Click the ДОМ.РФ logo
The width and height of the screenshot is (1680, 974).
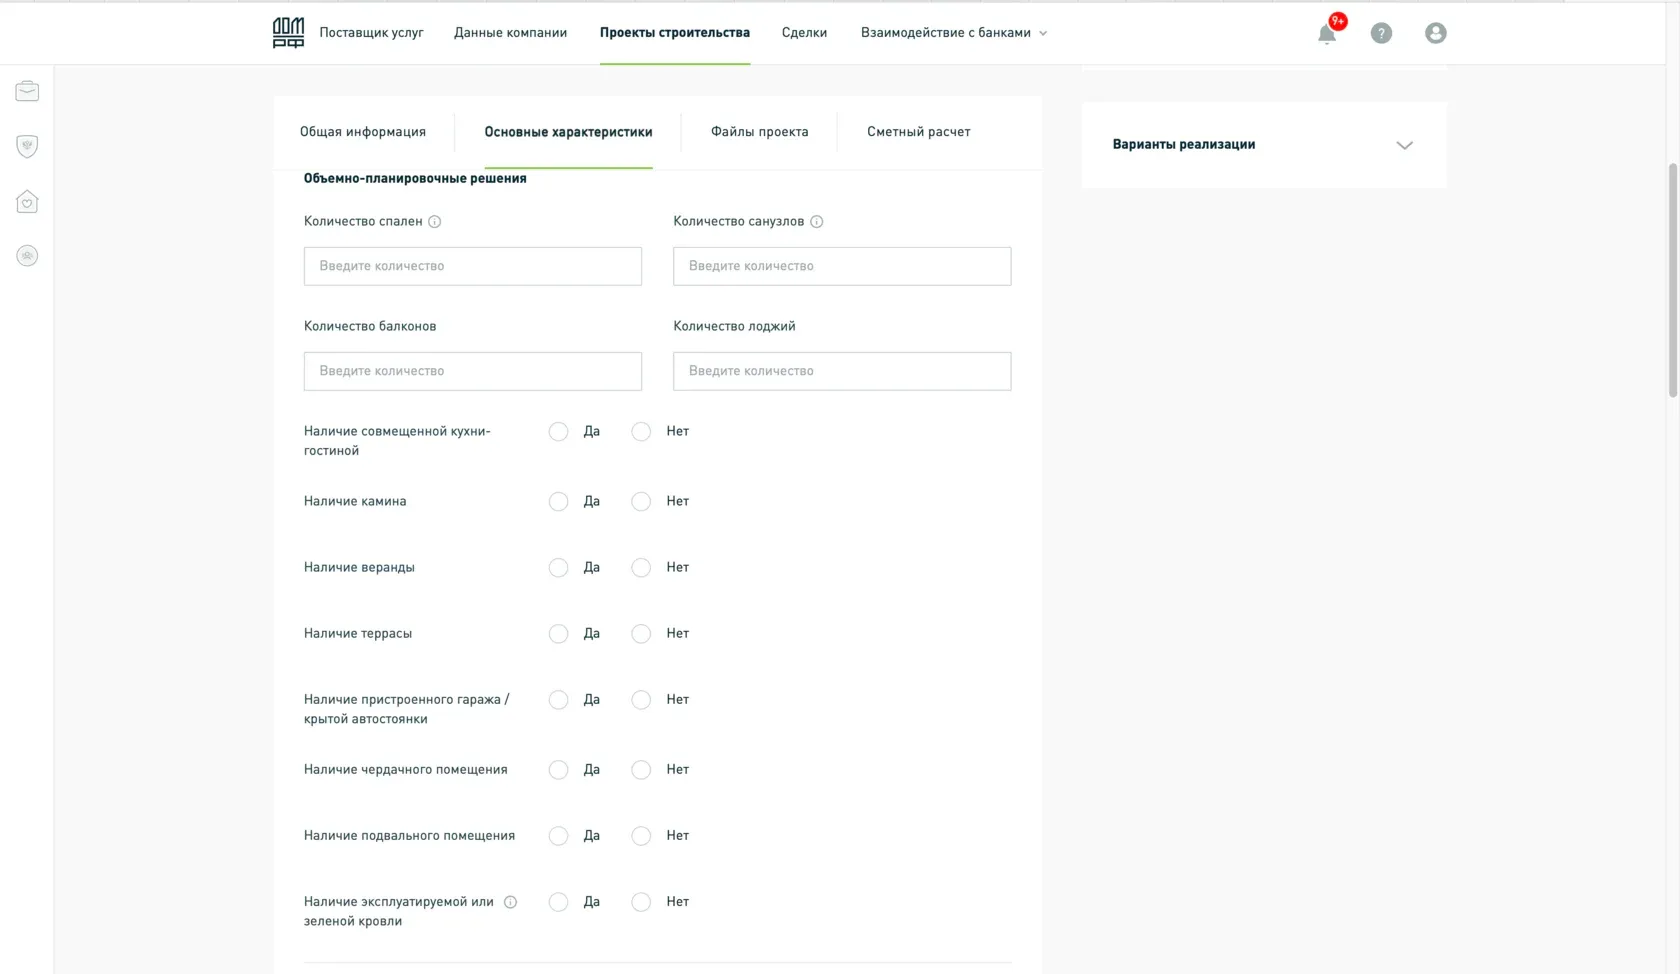pos(288,33)
